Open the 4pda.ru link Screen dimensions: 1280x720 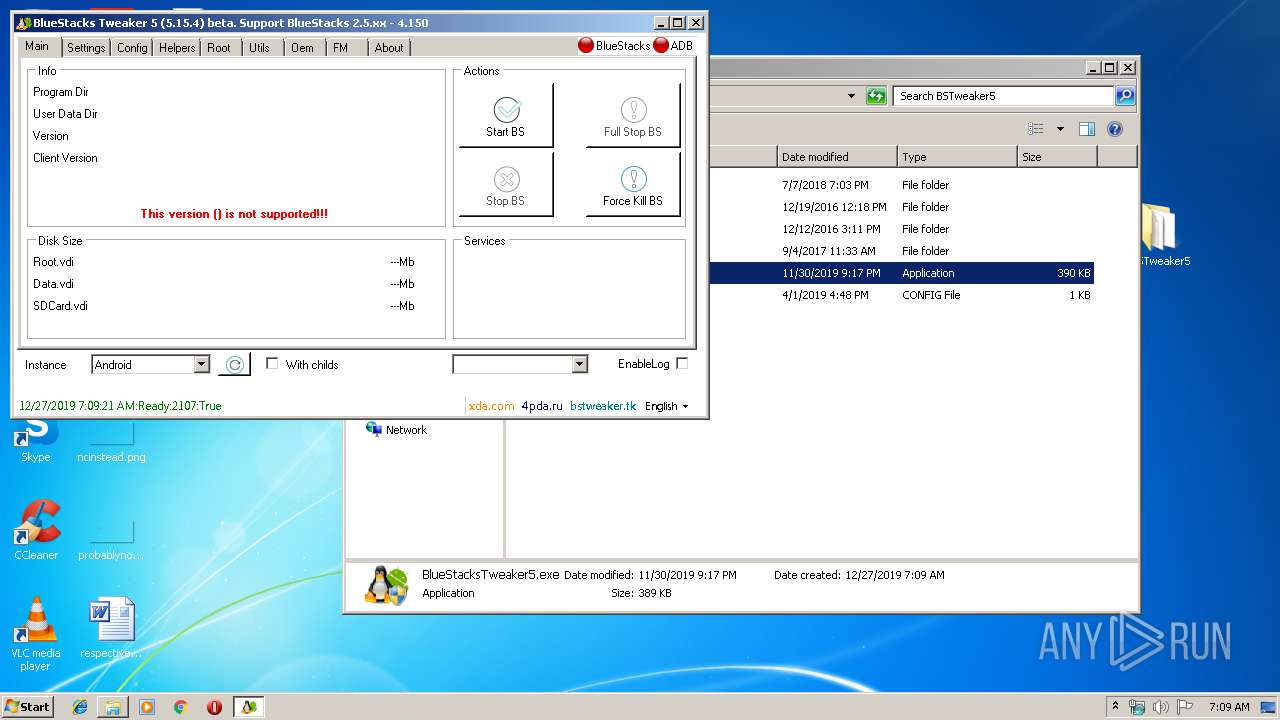(542, 406)
